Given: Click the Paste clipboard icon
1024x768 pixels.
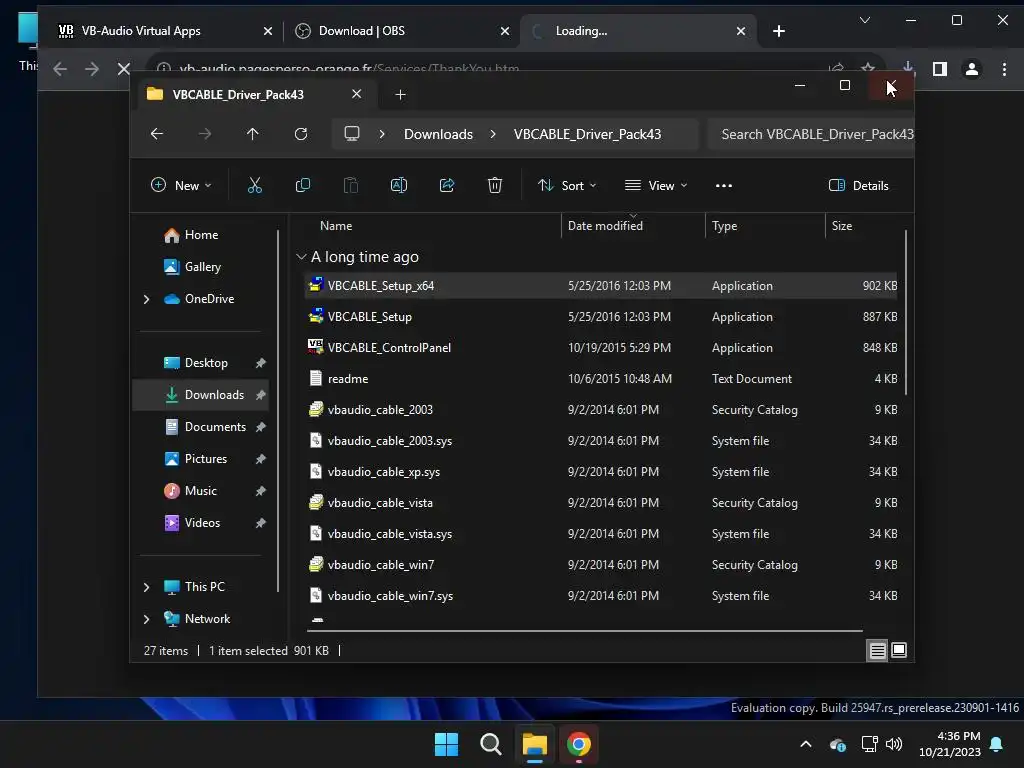Looking at the screenshot, I should tap(351, 185).
